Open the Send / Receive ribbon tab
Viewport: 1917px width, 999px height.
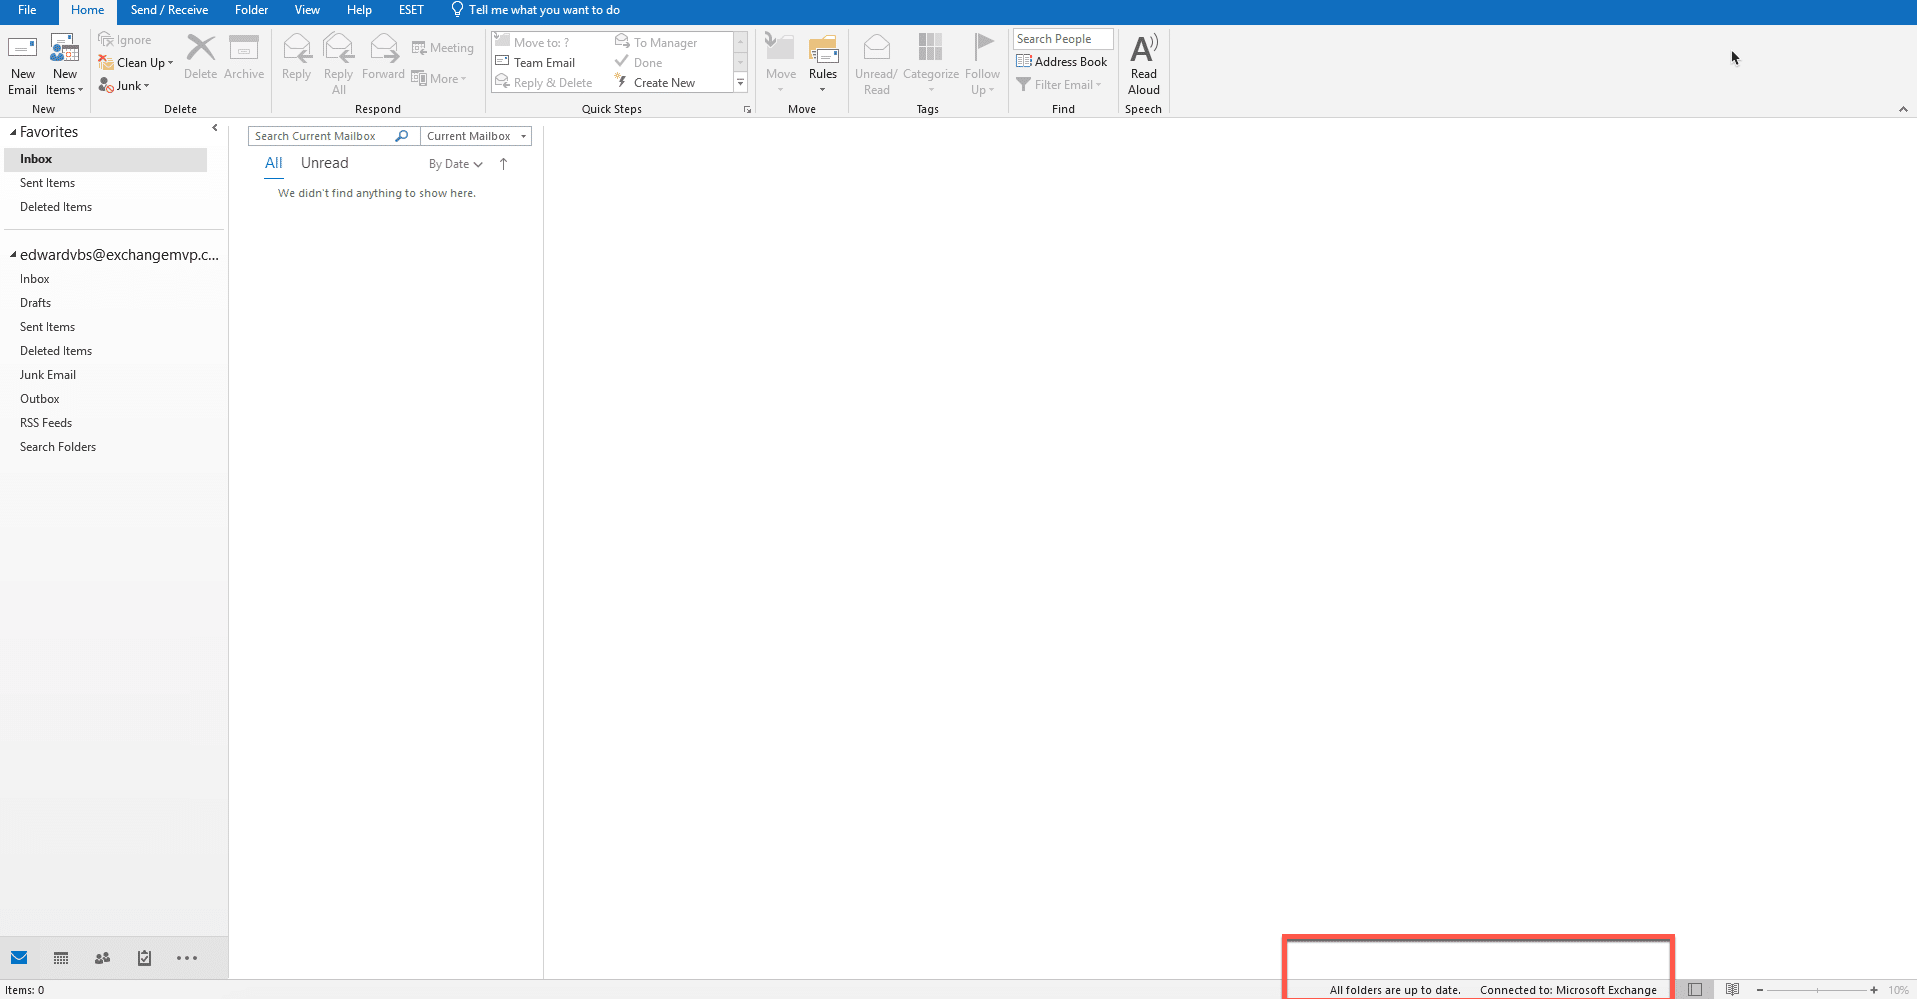tap(169, 10)
